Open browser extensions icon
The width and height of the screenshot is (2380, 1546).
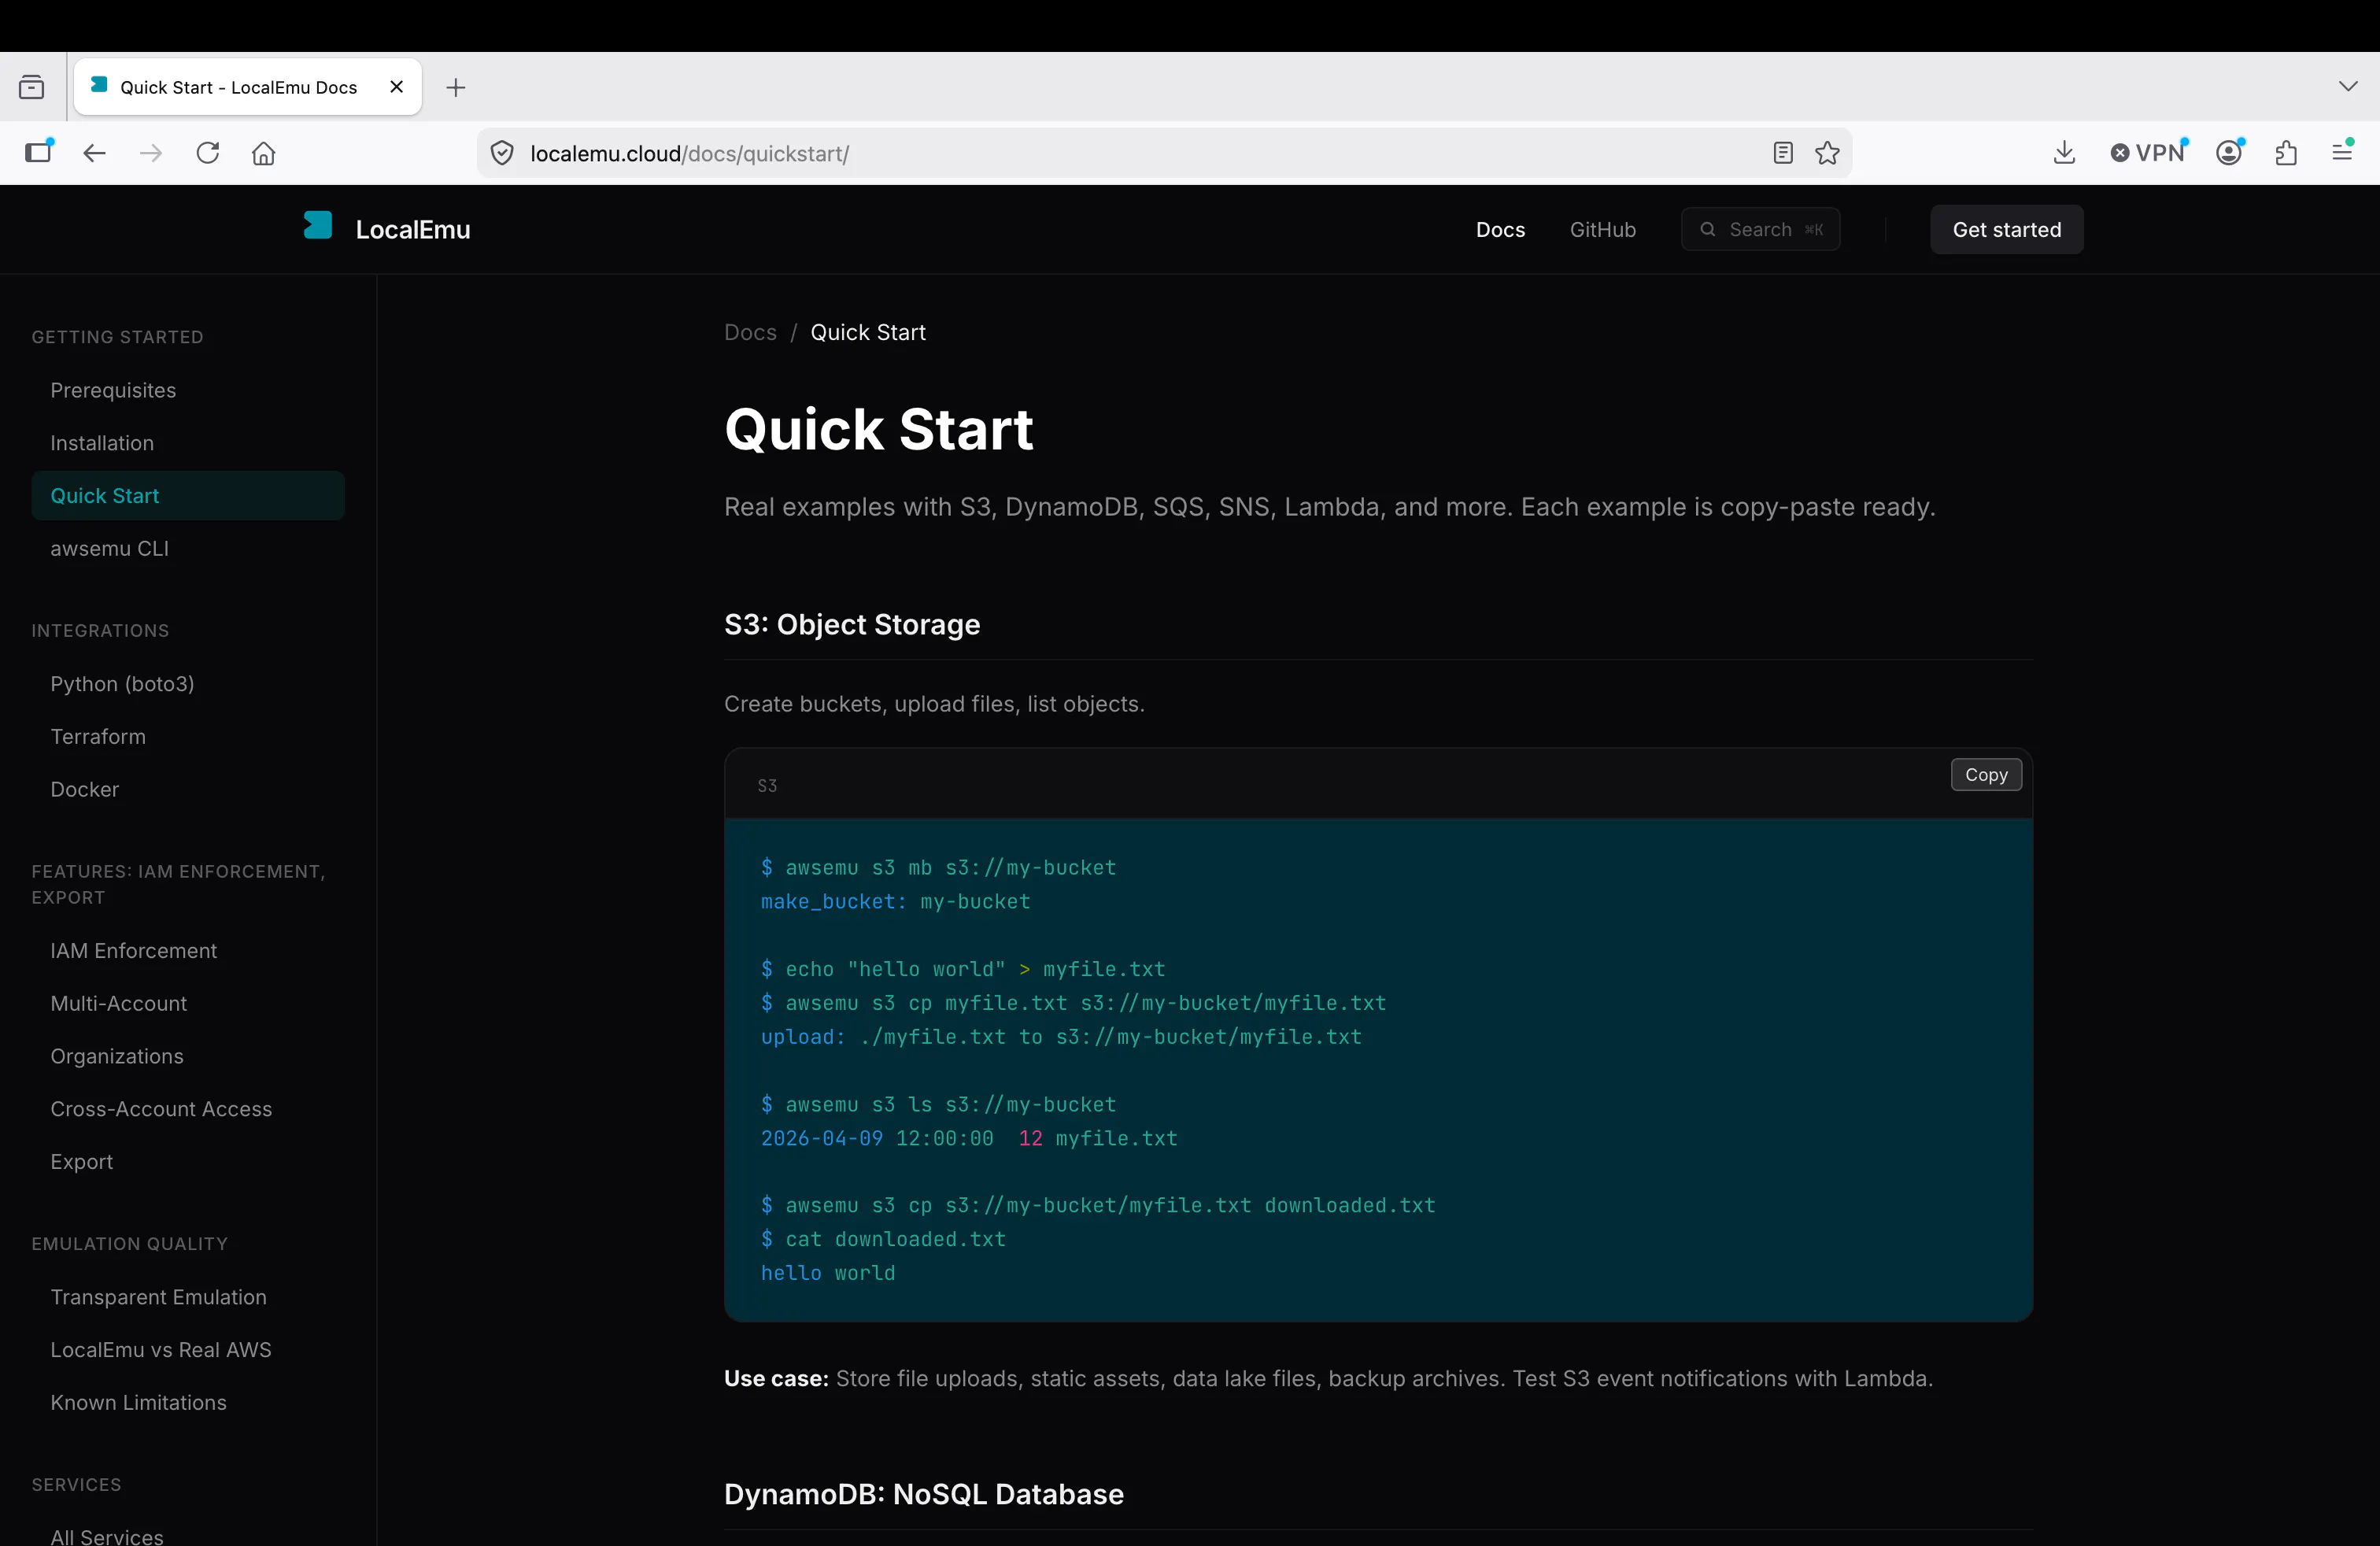point(2286,153)
